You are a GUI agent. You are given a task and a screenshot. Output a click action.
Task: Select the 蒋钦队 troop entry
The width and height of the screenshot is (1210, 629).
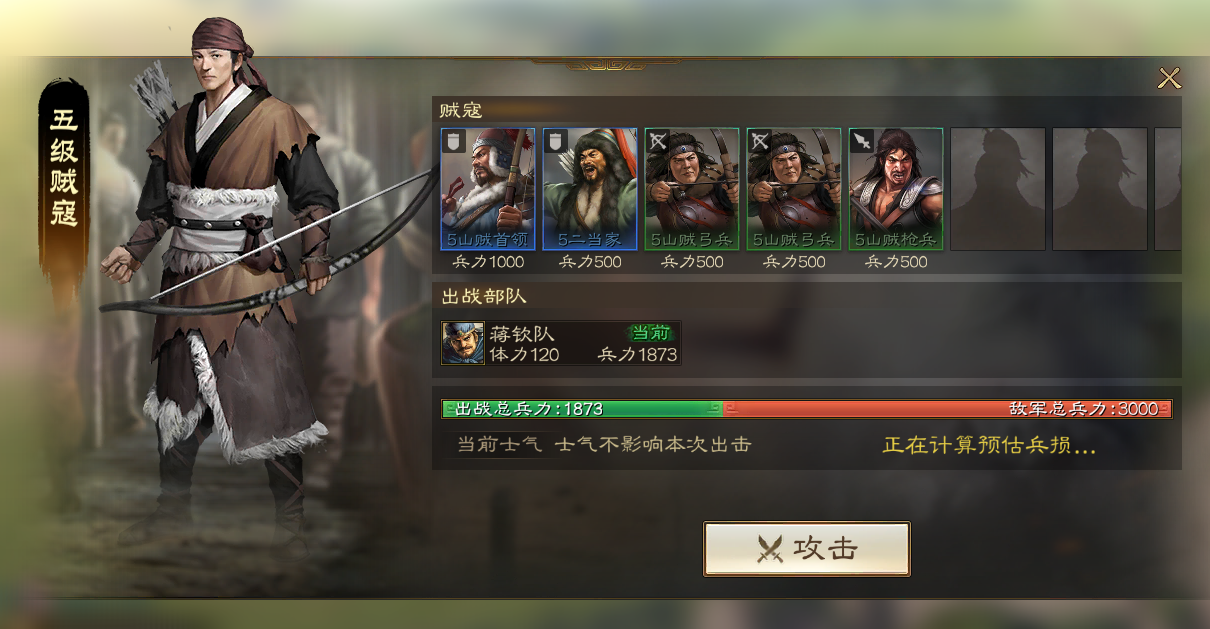click(561, 343)
